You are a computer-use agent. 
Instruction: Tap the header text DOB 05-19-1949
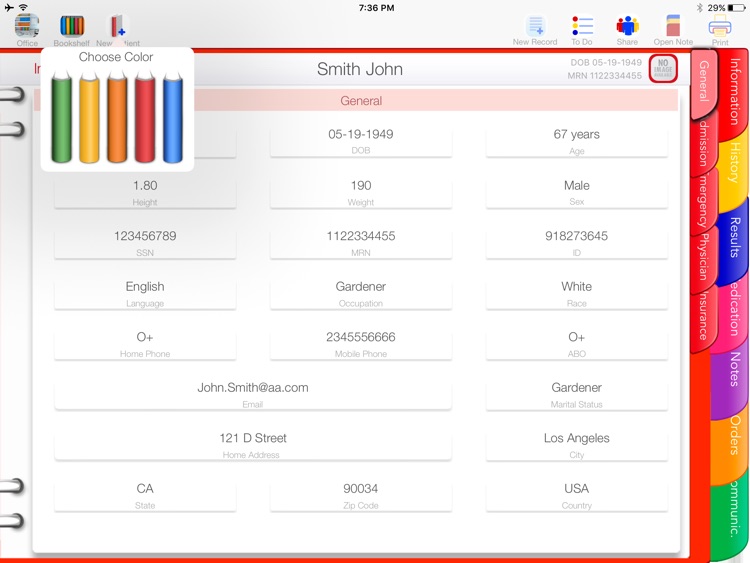pyautogui.click(x=606, y=63)
